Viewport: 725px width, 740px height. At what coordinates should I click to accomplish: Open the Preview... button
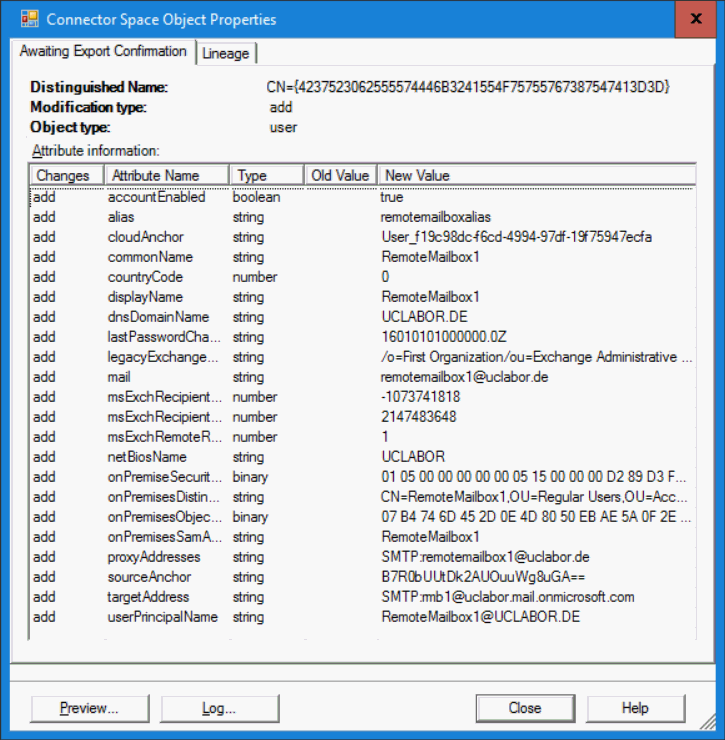coord(90,708)
